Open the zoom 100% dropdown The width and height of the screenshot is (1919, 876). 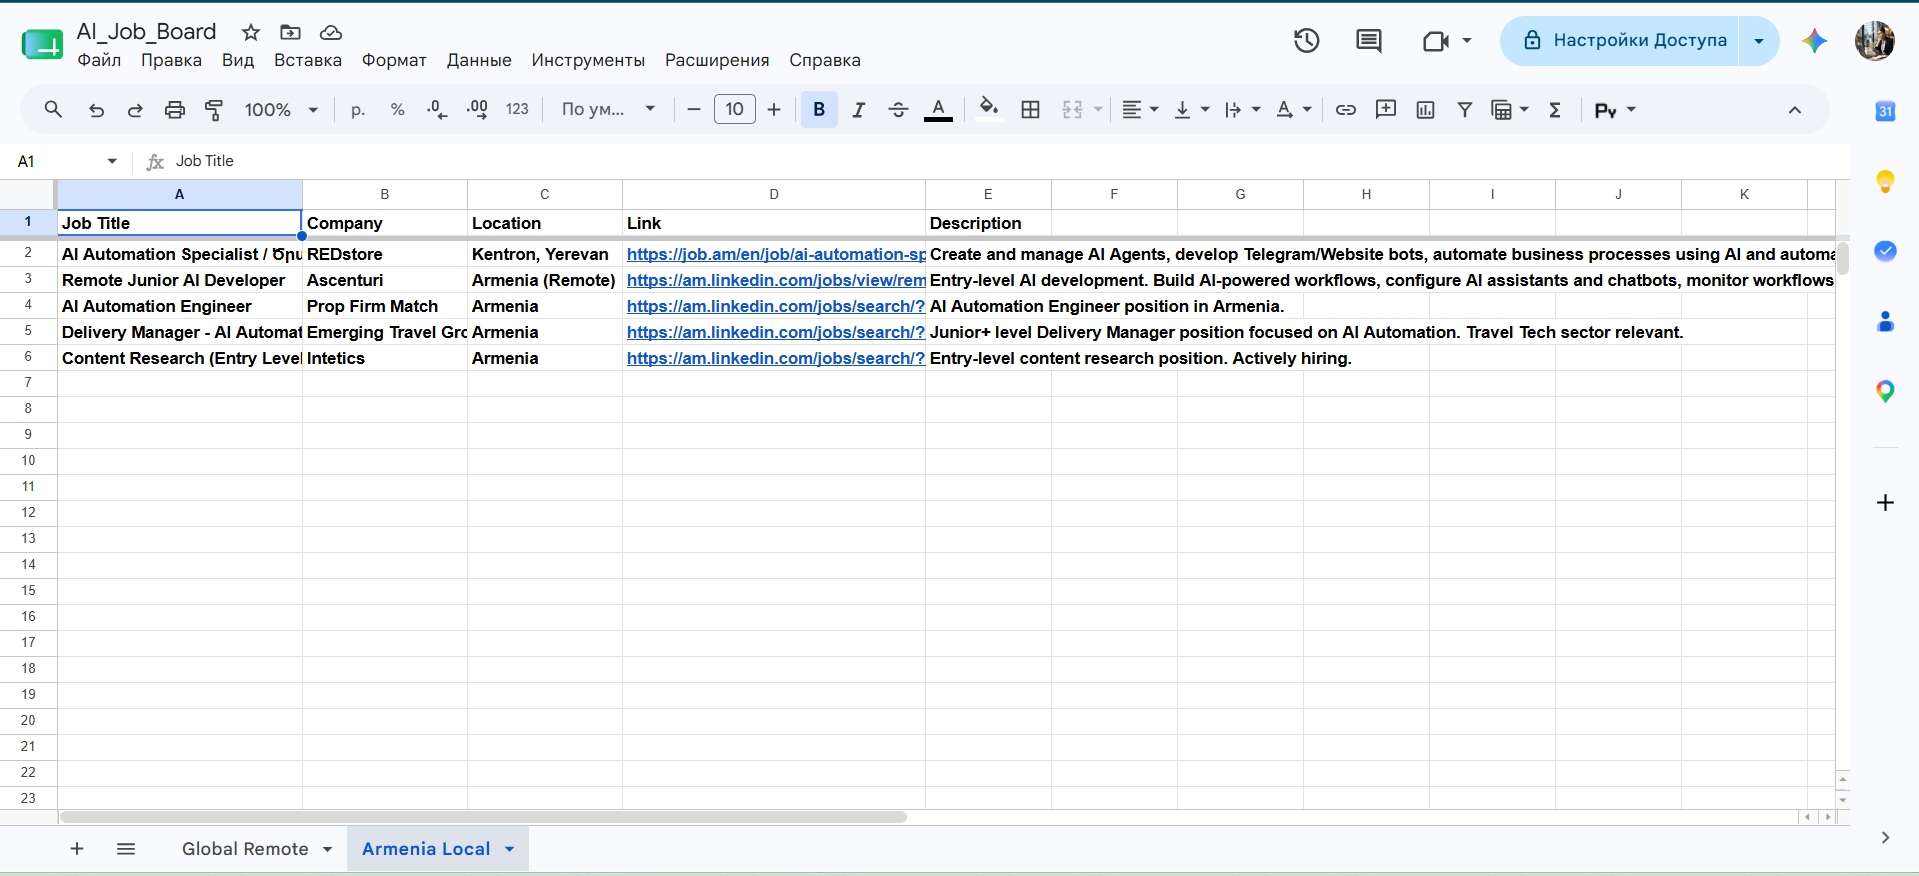(x=281, y=110)
